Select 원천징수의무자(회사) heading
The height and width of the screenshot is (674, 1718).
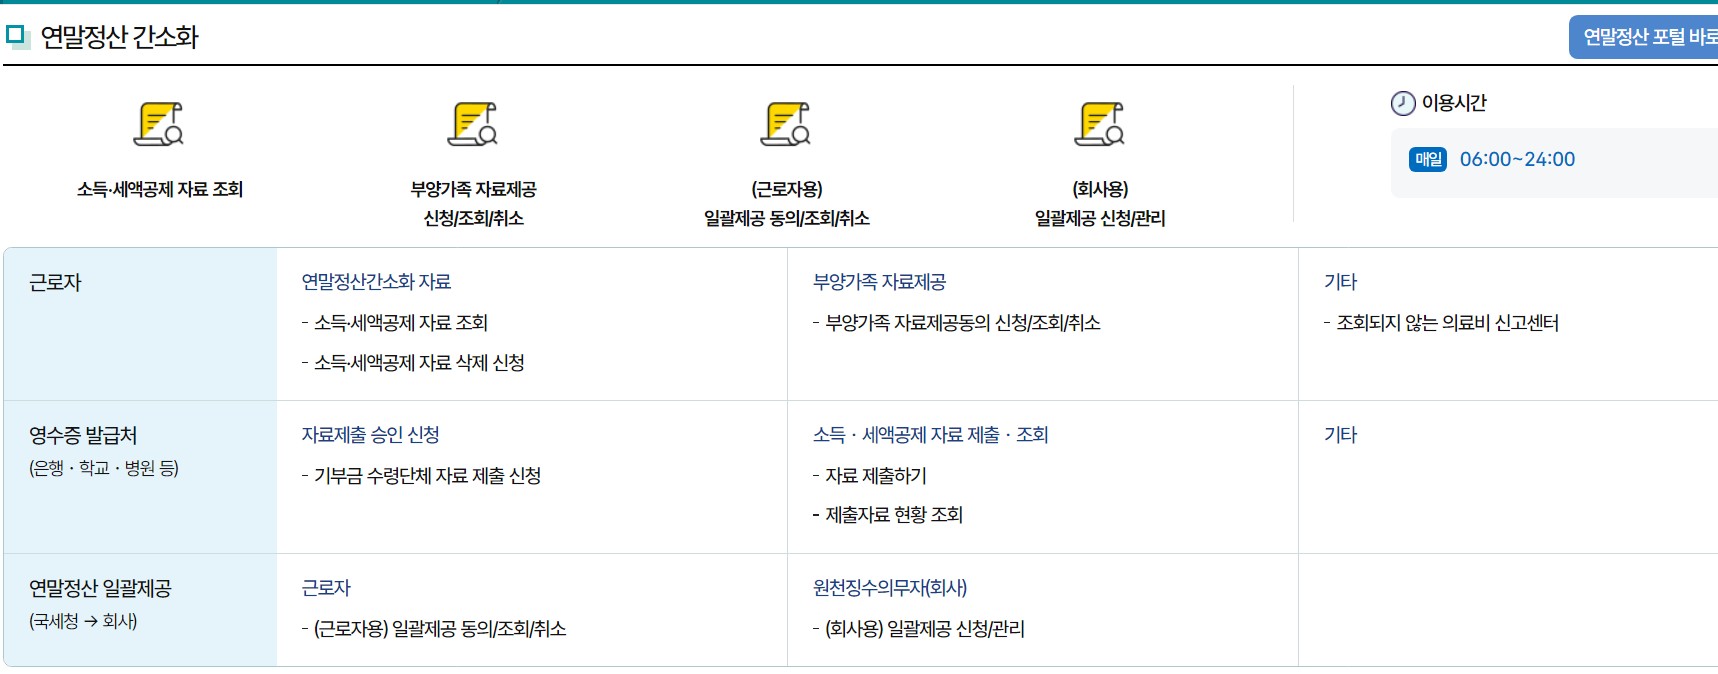889,588
